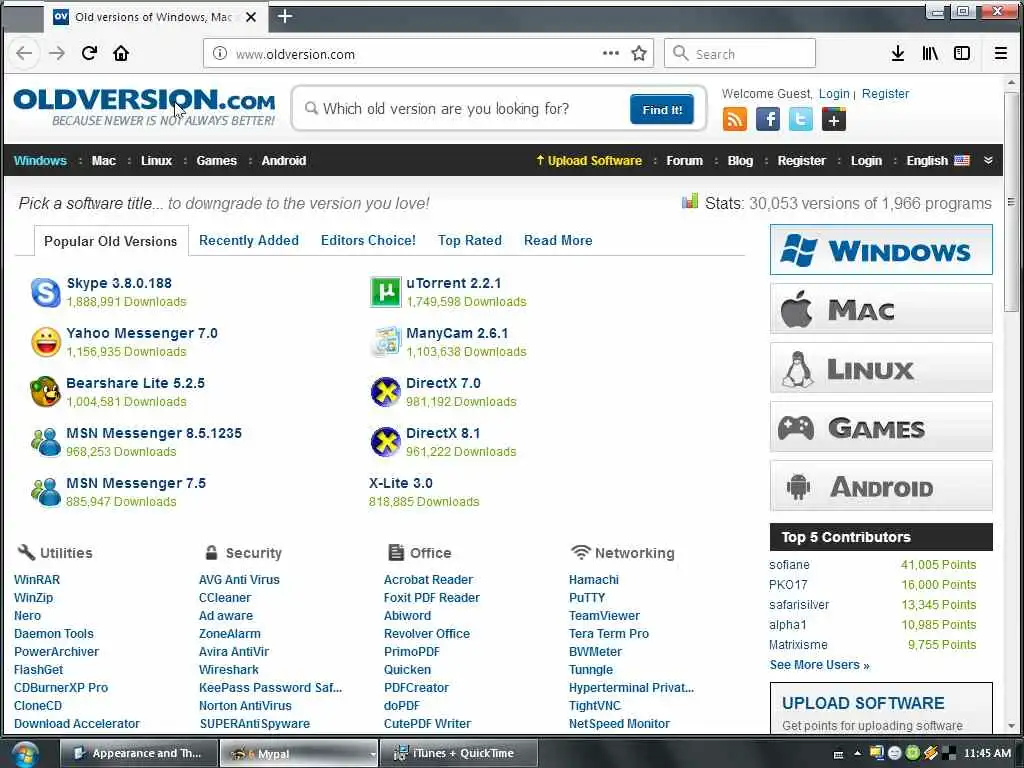This screenshot has height=768, width=1024.
Task: Click See More Users link
Action: [x=819, y=665]
